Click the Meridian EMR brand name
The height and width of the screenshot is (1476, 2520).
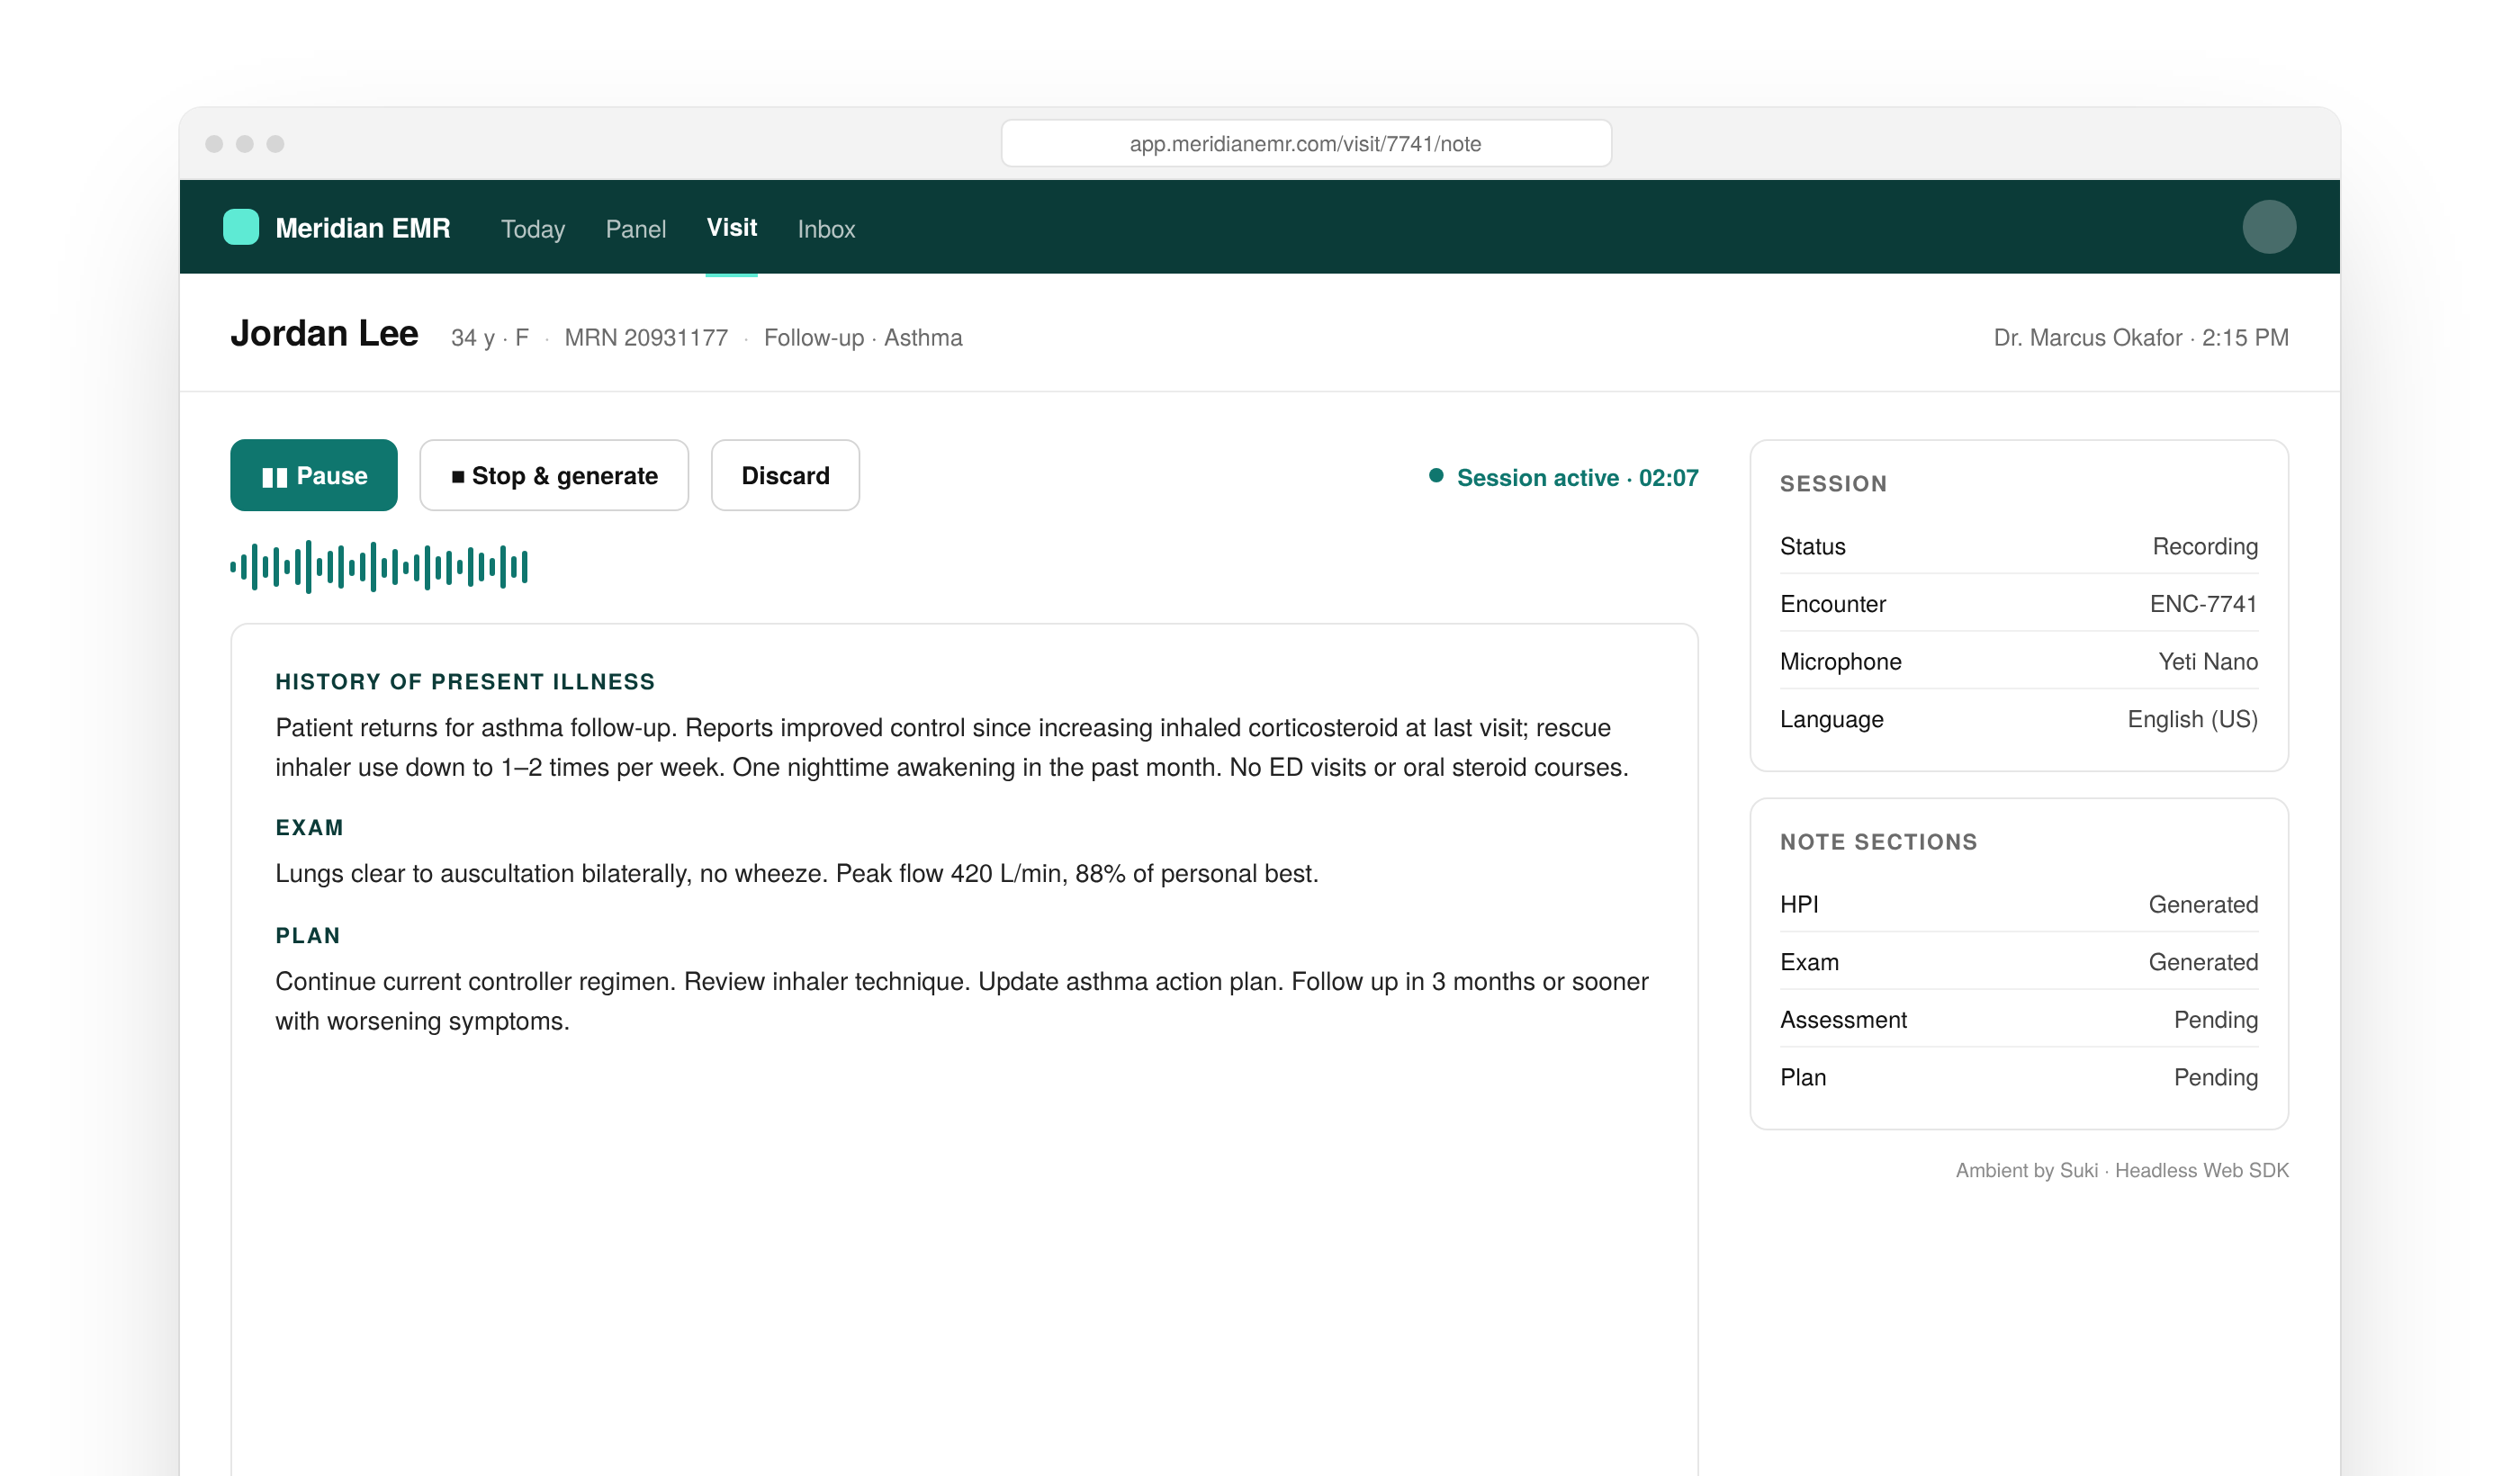pyautogui.click(x=363, y=228)
